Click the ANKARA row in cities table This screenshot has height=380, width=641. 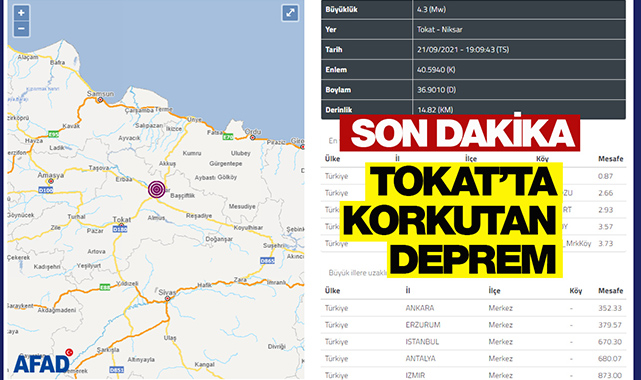(473, 308)
